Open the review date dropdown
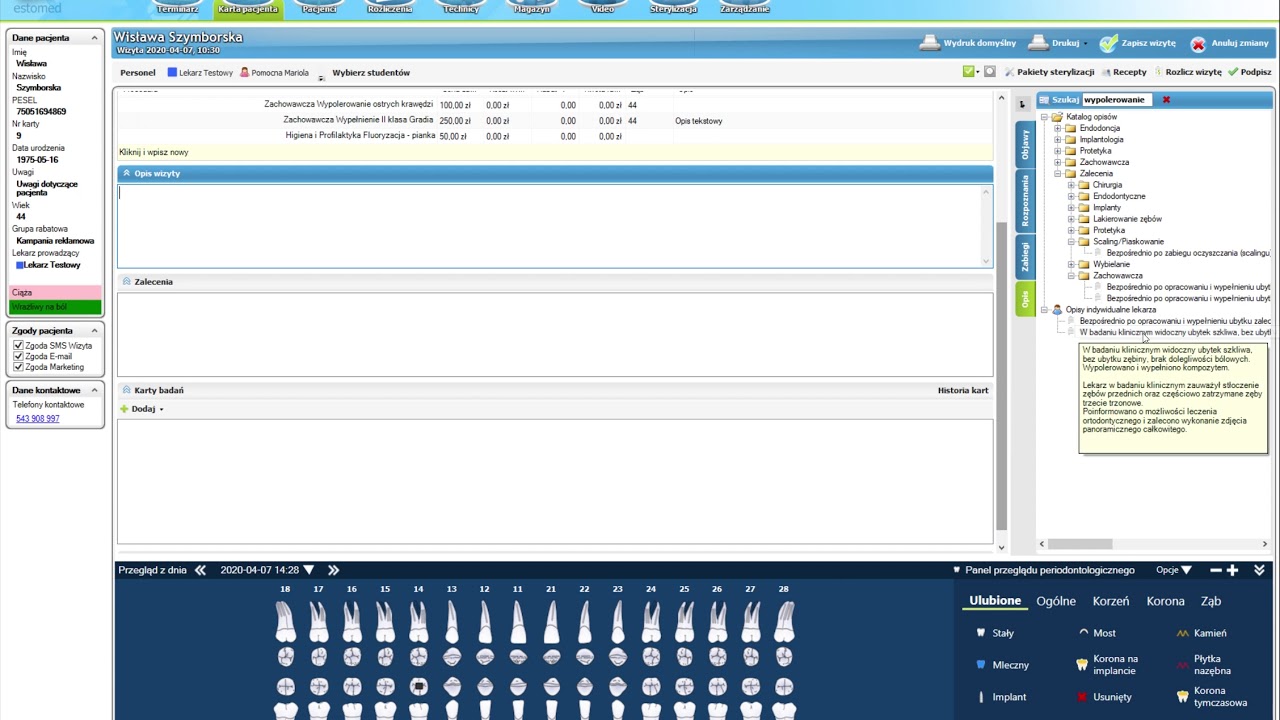The height and width of the screenshot is (720, 1280). click(309, 570)
